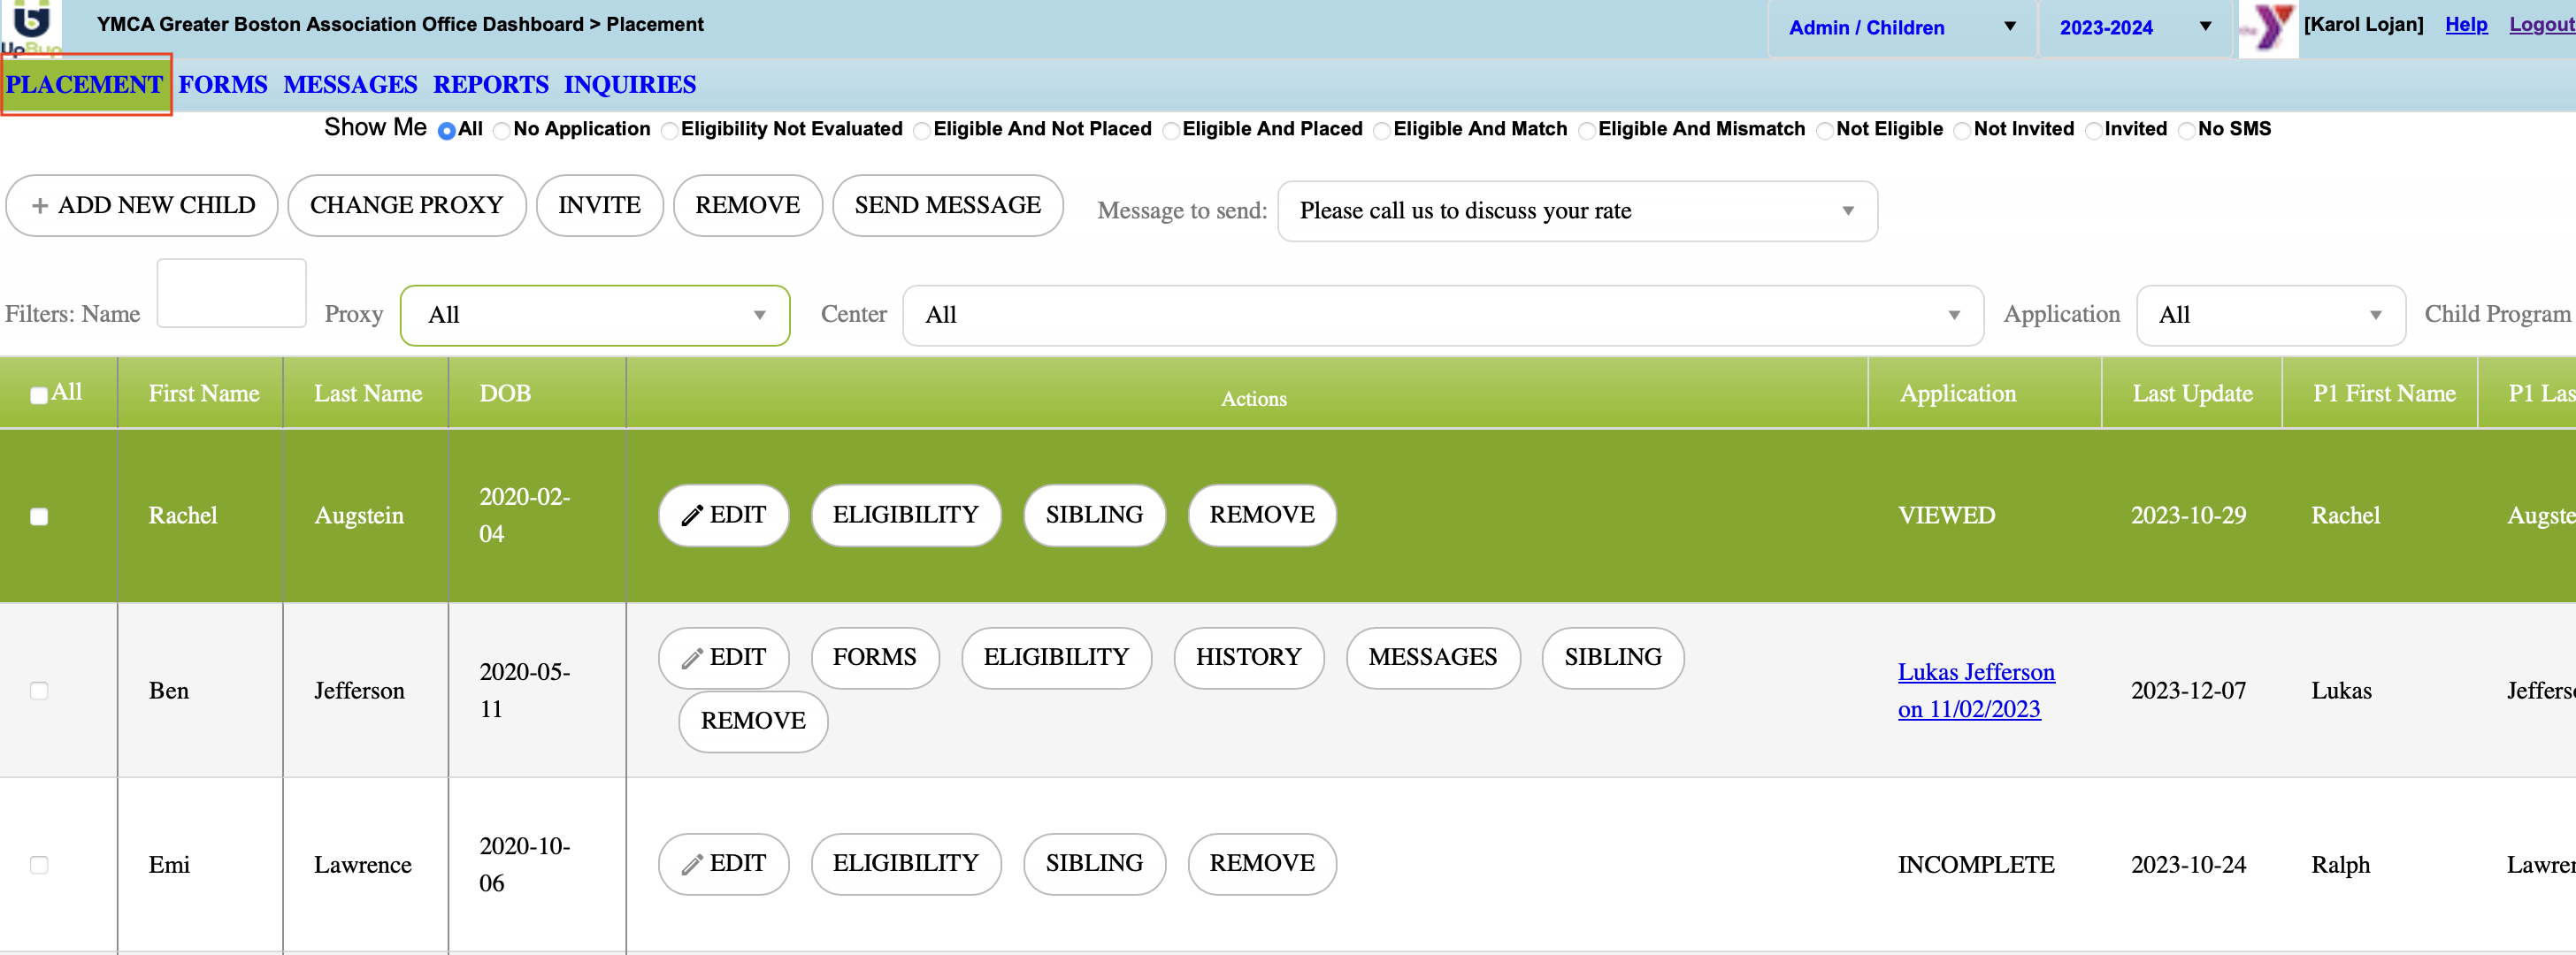
Task: Open Ben Jefferson's HISTORY button
Action: coord(1247,657)
